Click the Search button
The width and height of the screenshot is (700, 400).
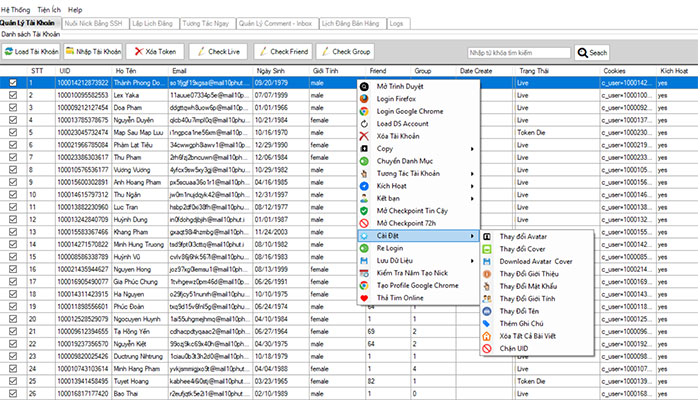tap(592, 53)
